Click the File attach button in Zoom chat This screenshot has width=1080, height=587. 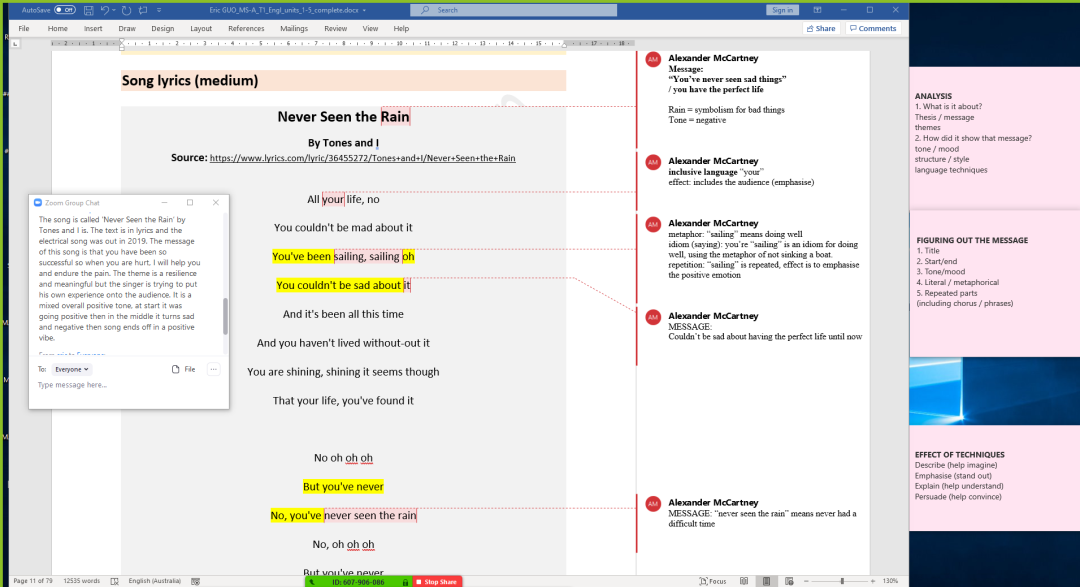pos(183,369)
